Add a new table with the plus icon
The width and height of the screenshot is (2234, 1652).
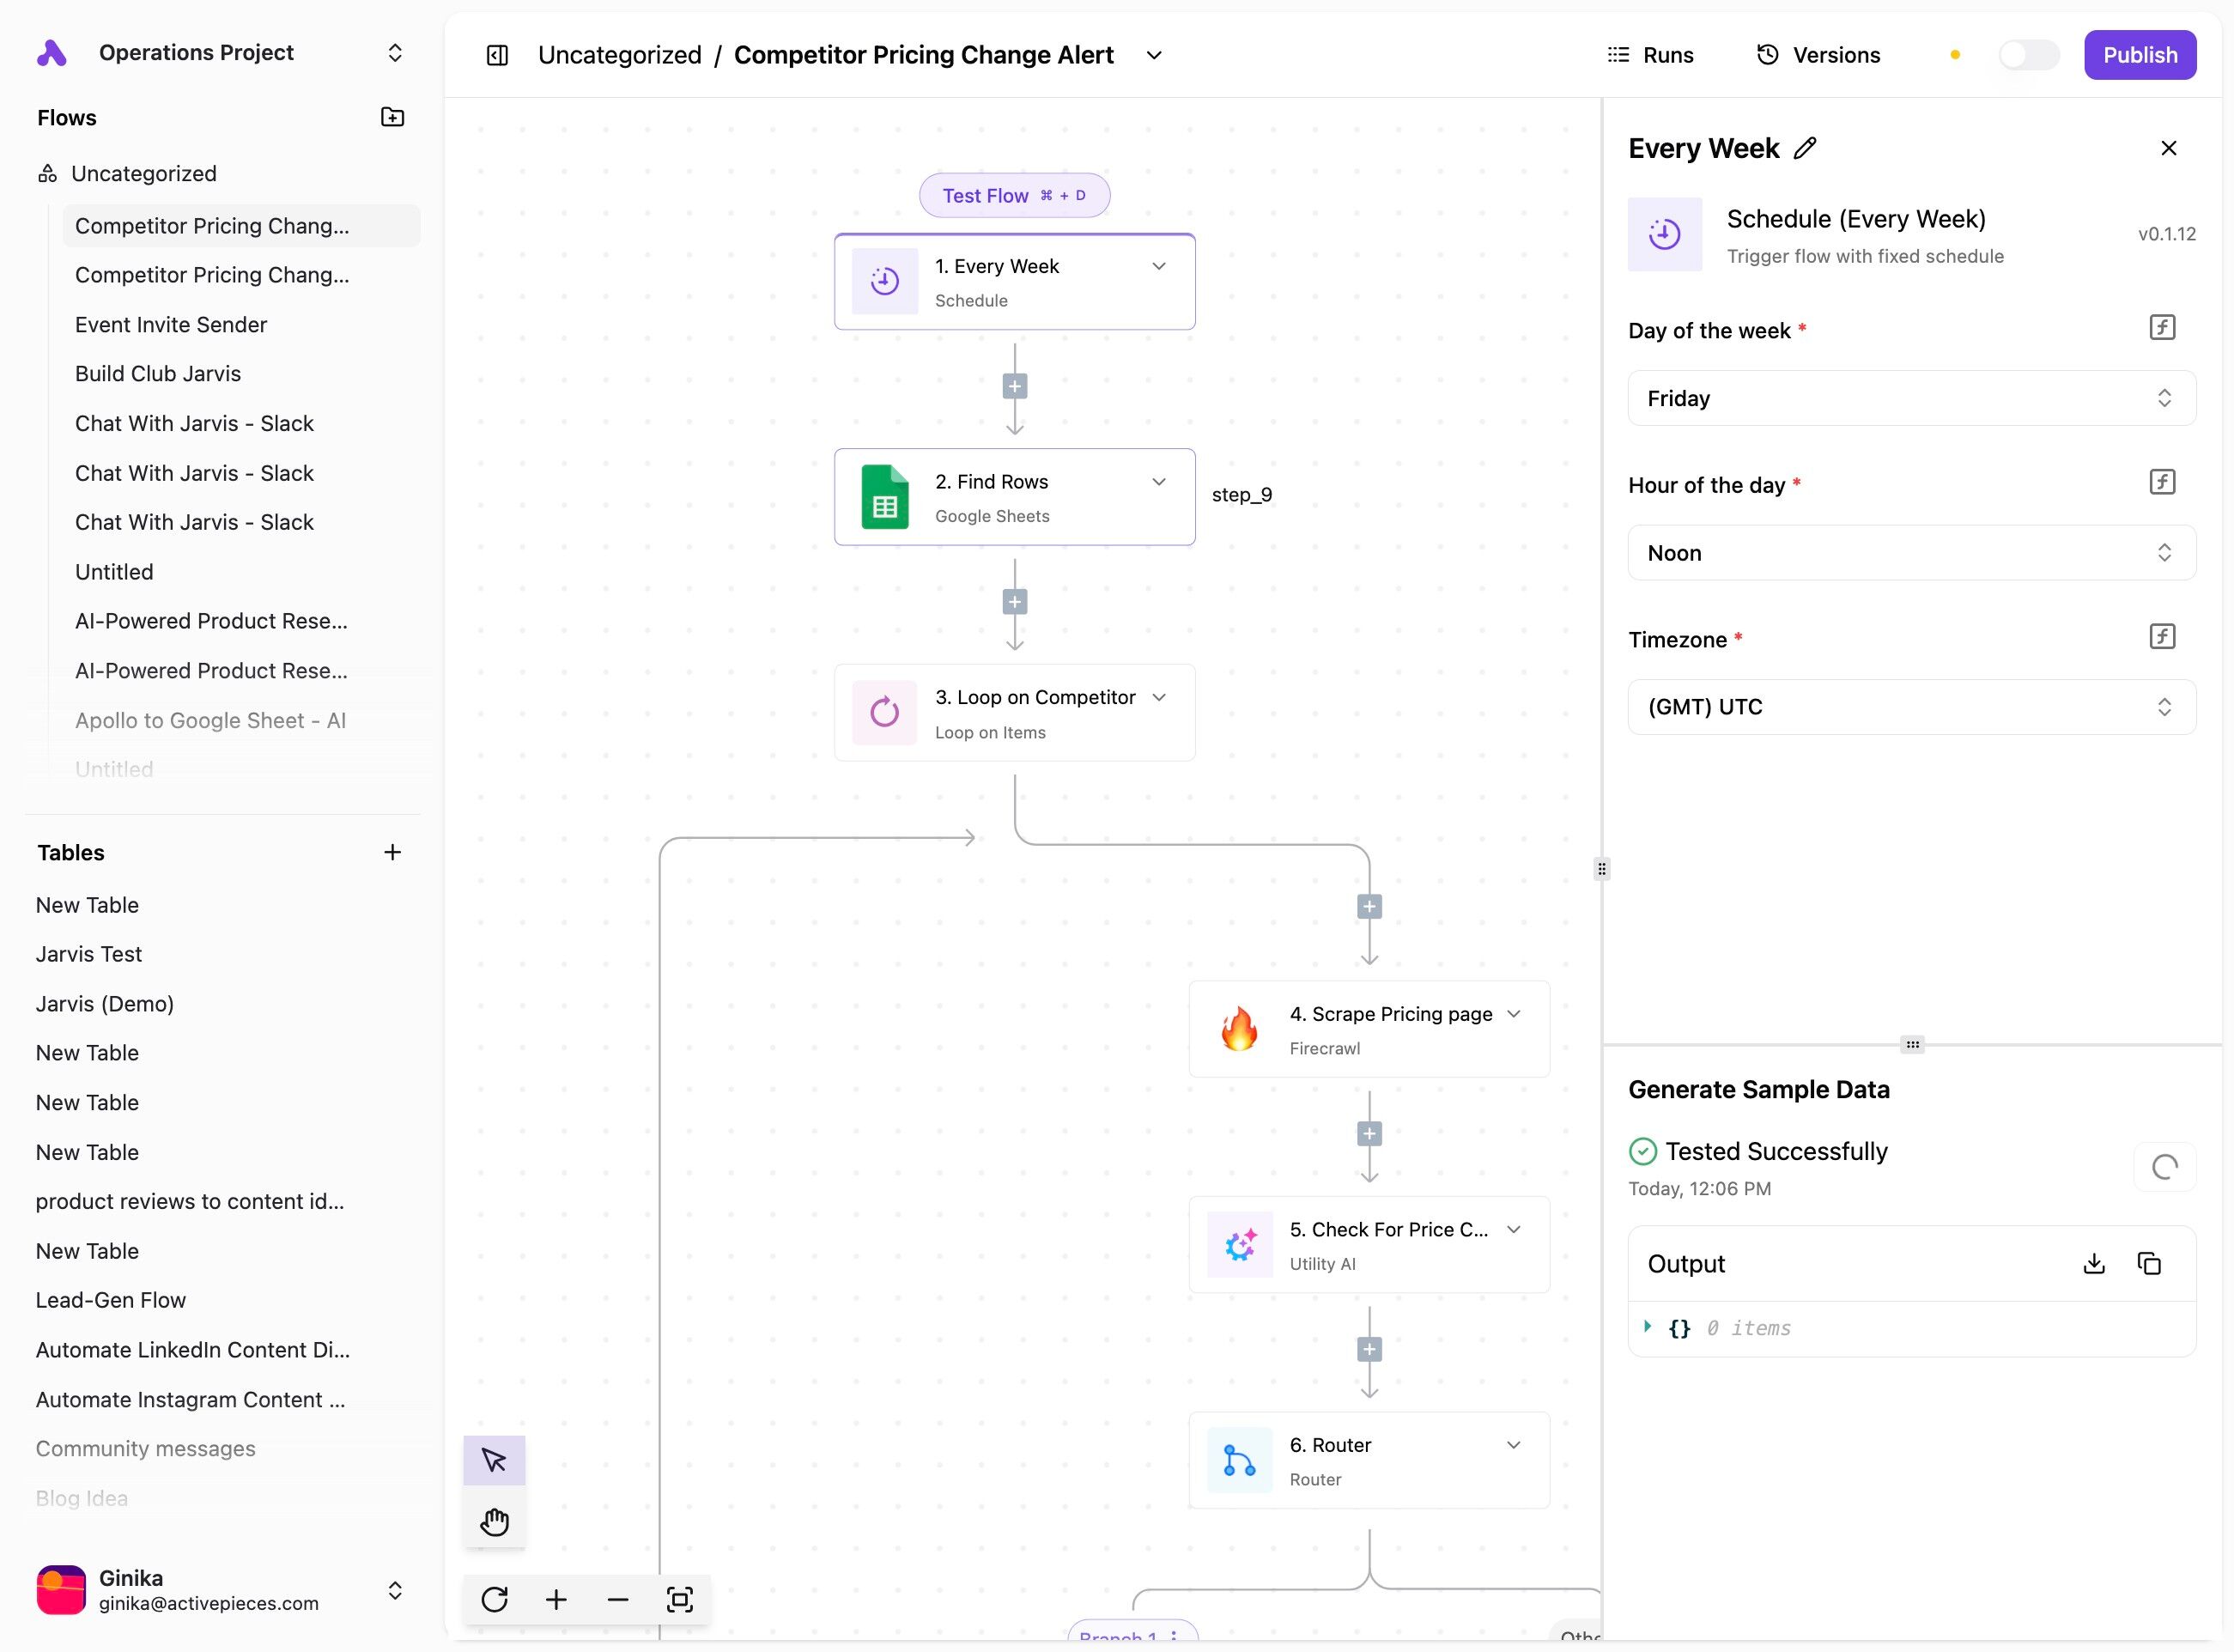(x=392, y=852)
